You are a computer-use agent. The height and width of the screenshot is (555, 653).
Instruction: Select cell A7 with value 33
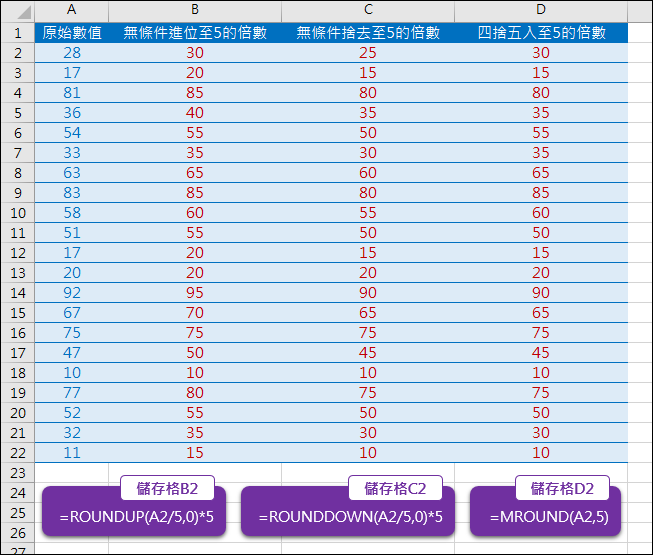coord(72,153)
